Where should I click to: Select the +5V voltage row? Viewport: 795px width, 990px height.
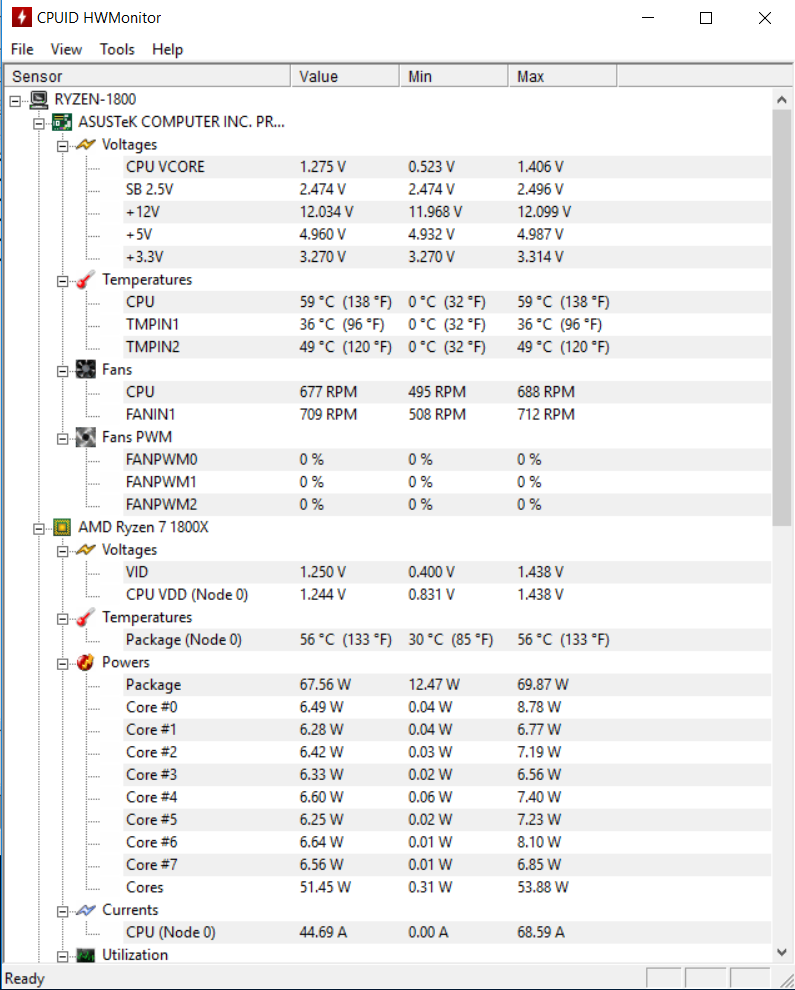click(x=447, y=234)
